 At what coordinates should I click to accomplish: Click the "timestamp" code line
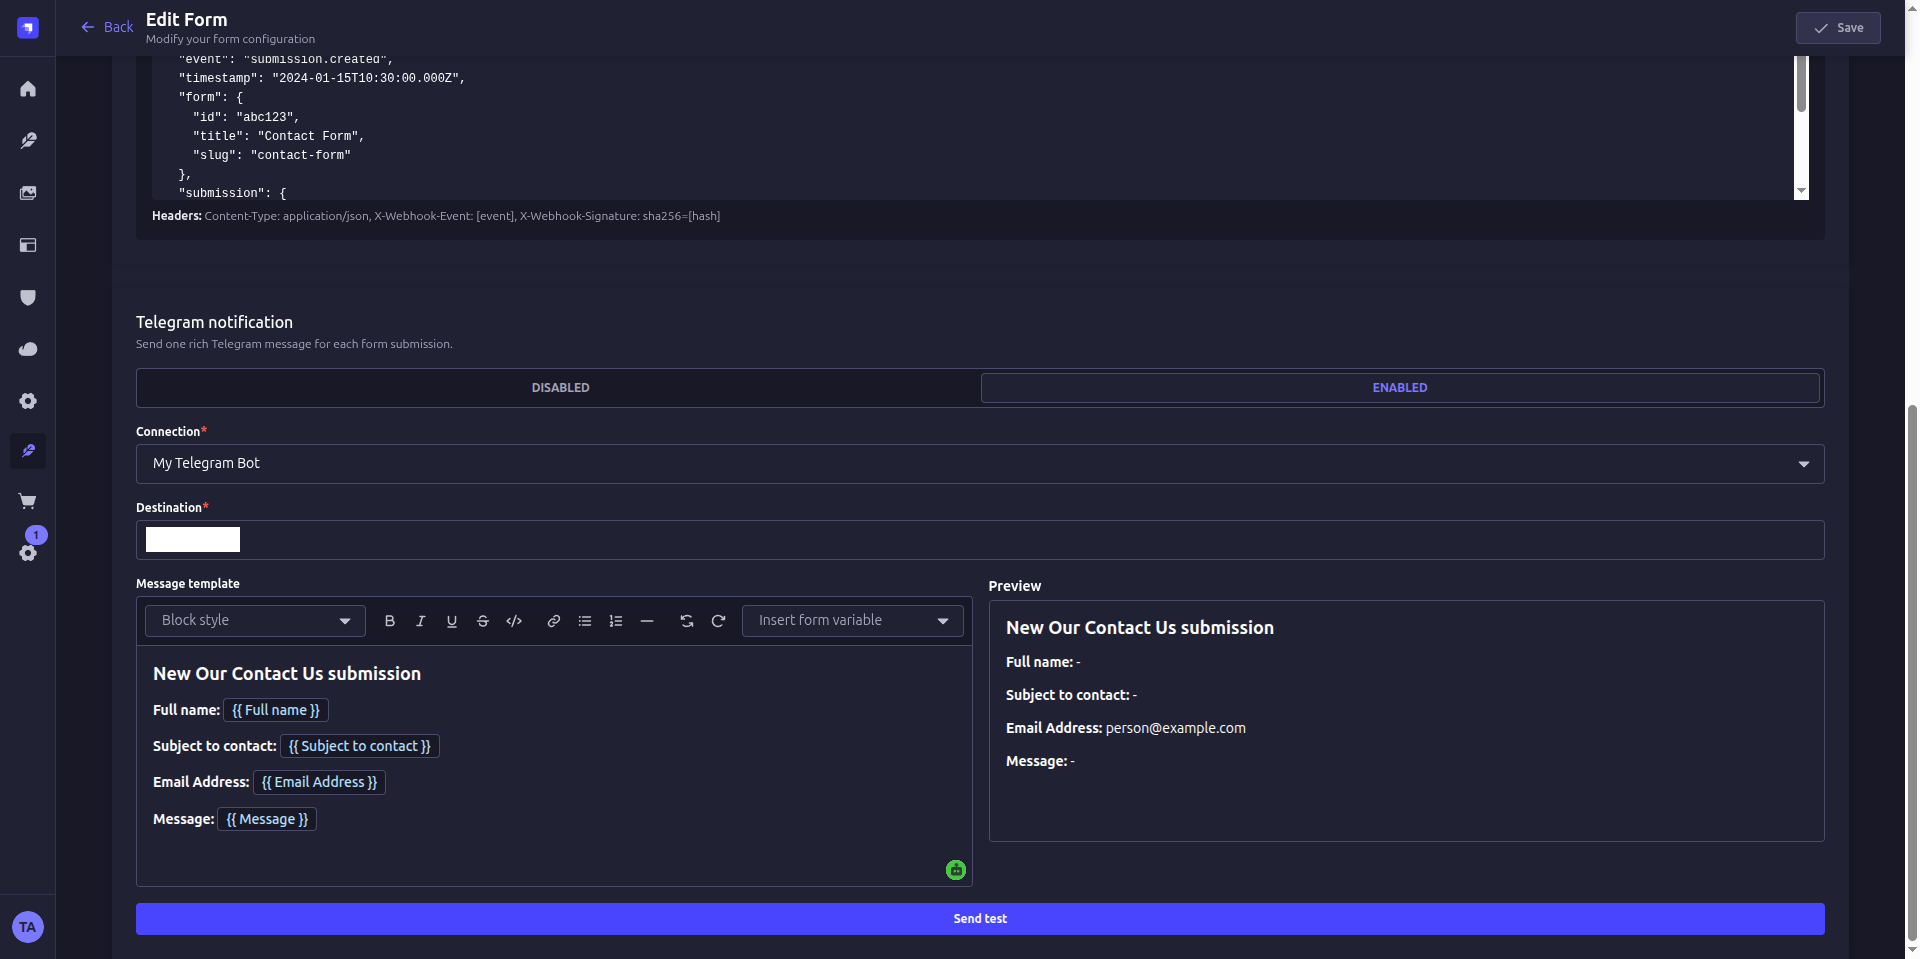322,78
